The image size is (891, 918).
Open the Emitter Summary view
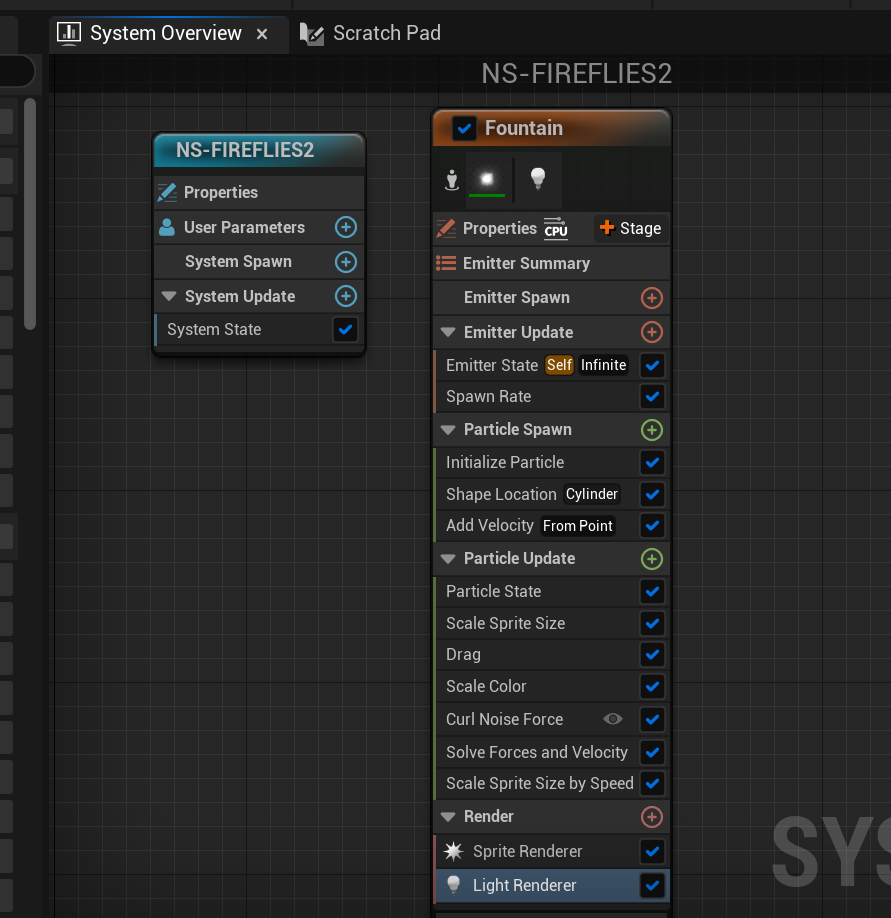click(x=551, y=263)
